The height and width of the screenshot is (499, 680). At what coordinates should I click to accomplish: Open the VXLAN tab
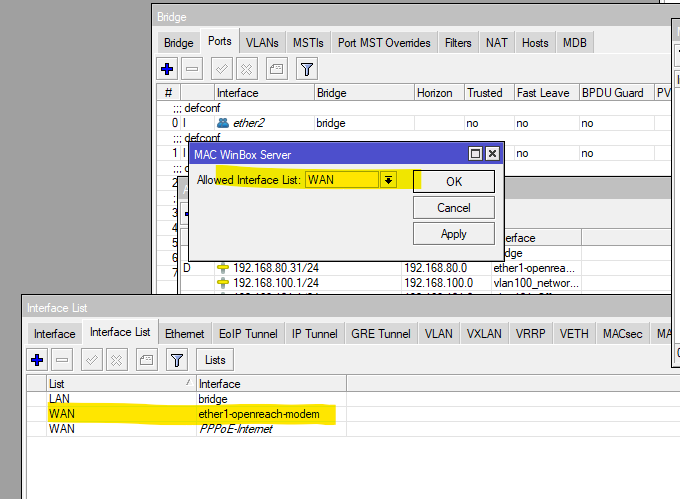coord(484,334)
